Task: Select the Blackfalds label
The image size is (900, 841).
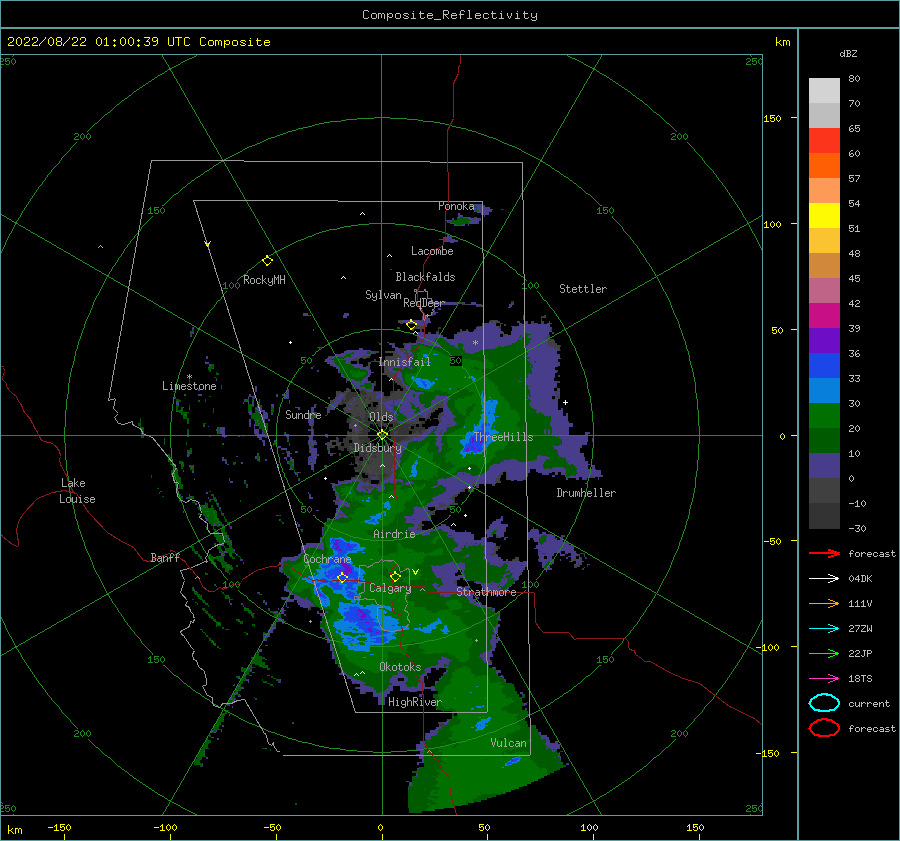Action: pyautogui.click(x=425, y=277)
